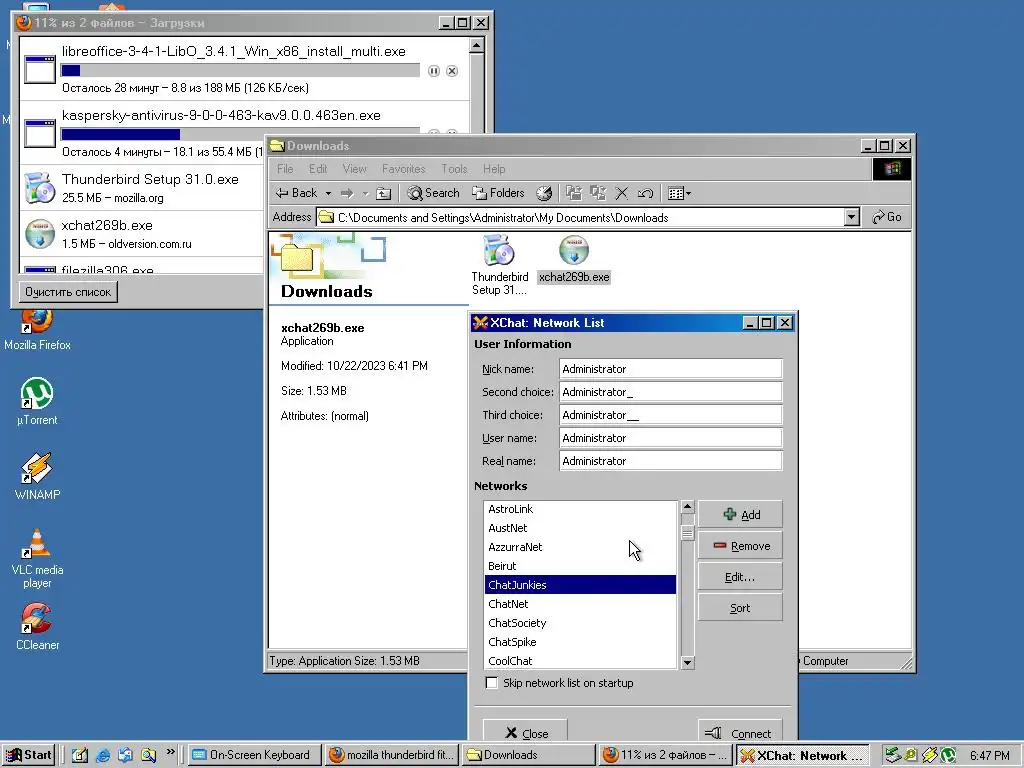This screenshot has width=1024, height=768.
Task: Click Search in the Explorer toolbar
Action: pyautogui.click(x=434, y=193)
